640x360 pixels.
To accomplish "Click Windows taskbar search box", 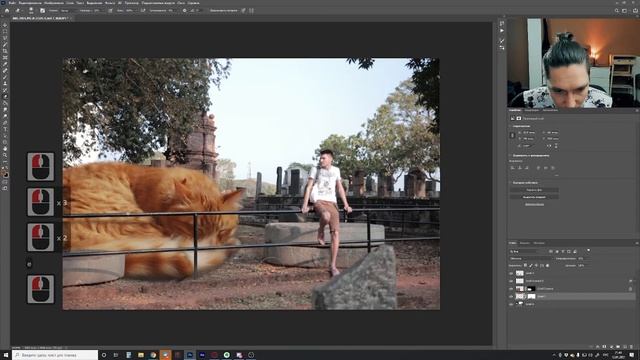I will point(55,355).
